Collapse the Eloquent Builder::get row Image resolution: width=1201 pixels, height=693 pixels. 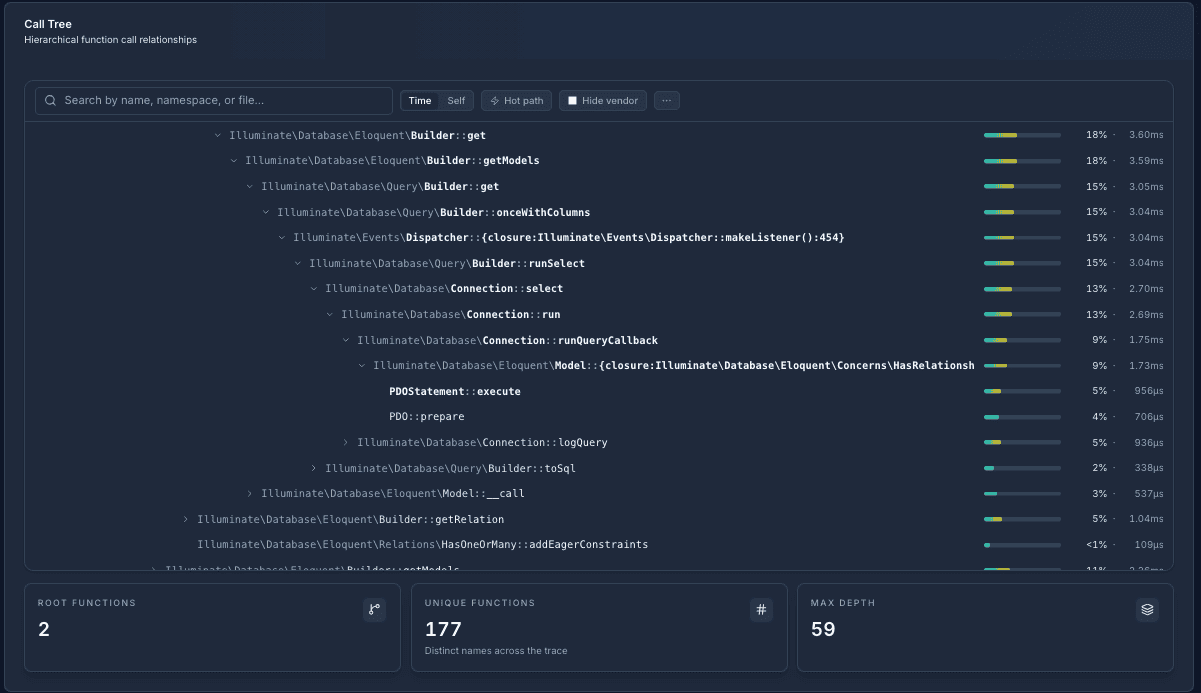tap(217, 135)
